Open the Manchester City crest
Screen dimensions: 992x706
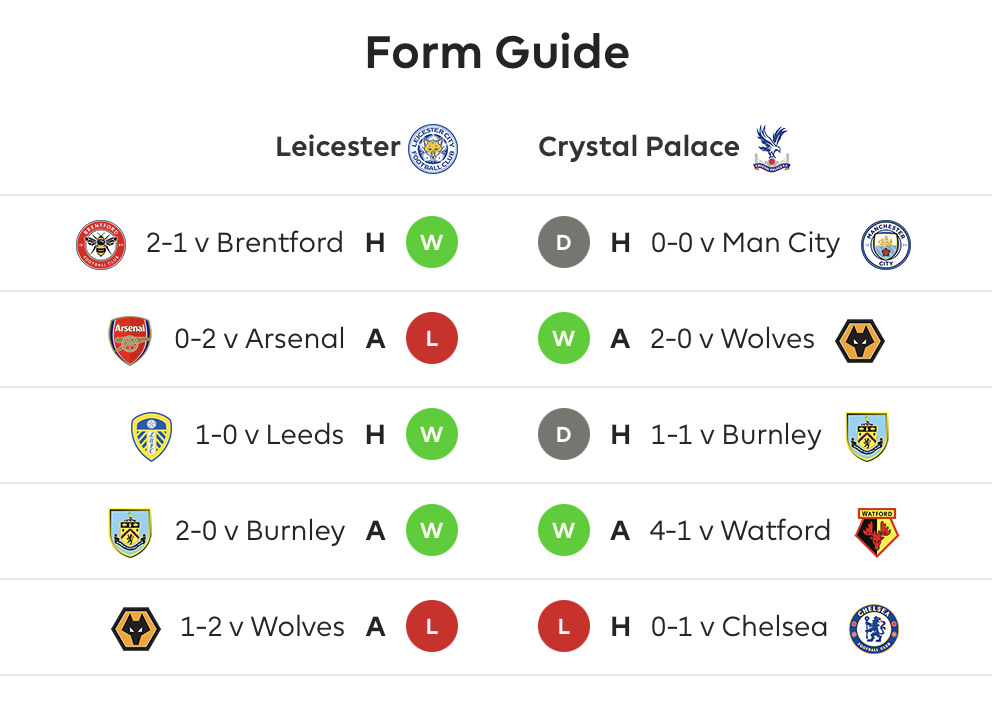(x=886, y=245)
